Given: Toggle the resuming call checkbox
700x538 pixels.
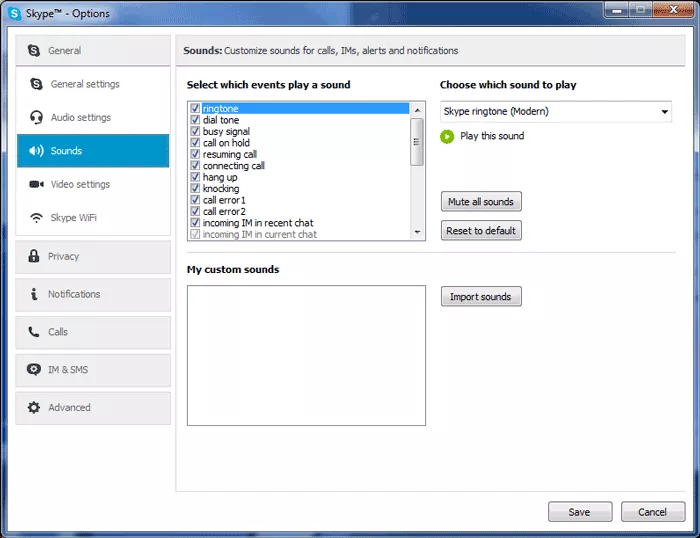Looking at the screenshot, I should click(x=195, y=154).
